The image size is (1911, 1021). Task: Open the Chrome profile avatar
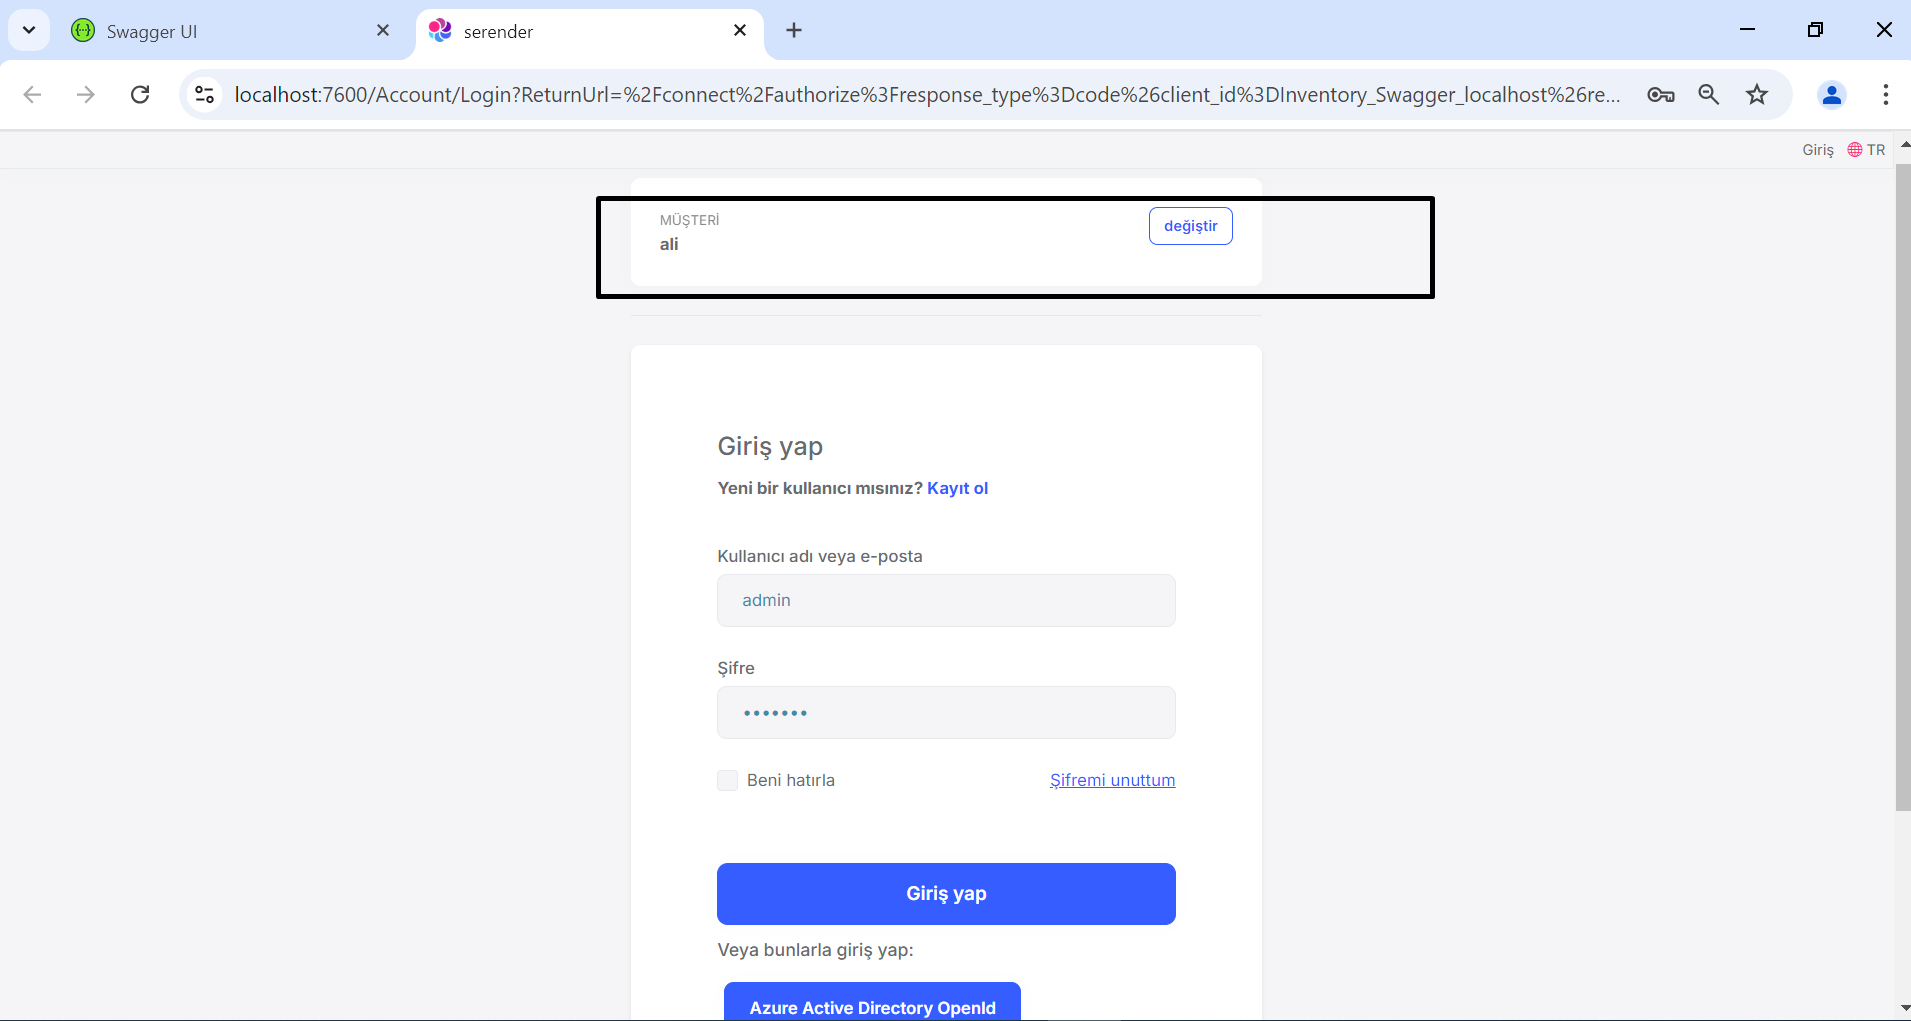[x=1832, y=95]
